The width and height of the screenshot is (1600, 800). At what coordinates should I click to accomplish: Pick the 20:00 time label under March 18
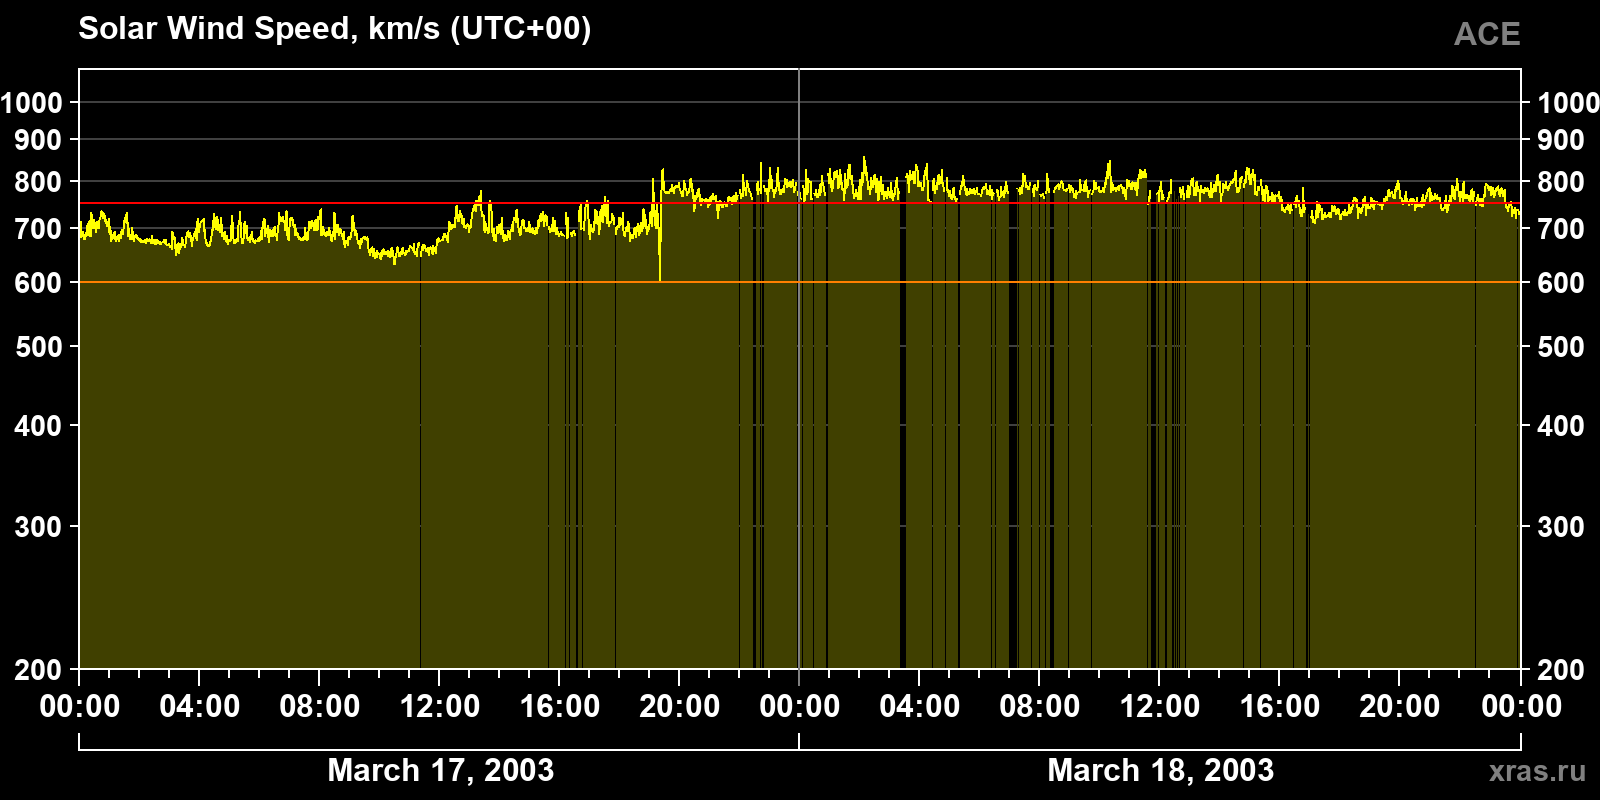(x=1400, y=706)
